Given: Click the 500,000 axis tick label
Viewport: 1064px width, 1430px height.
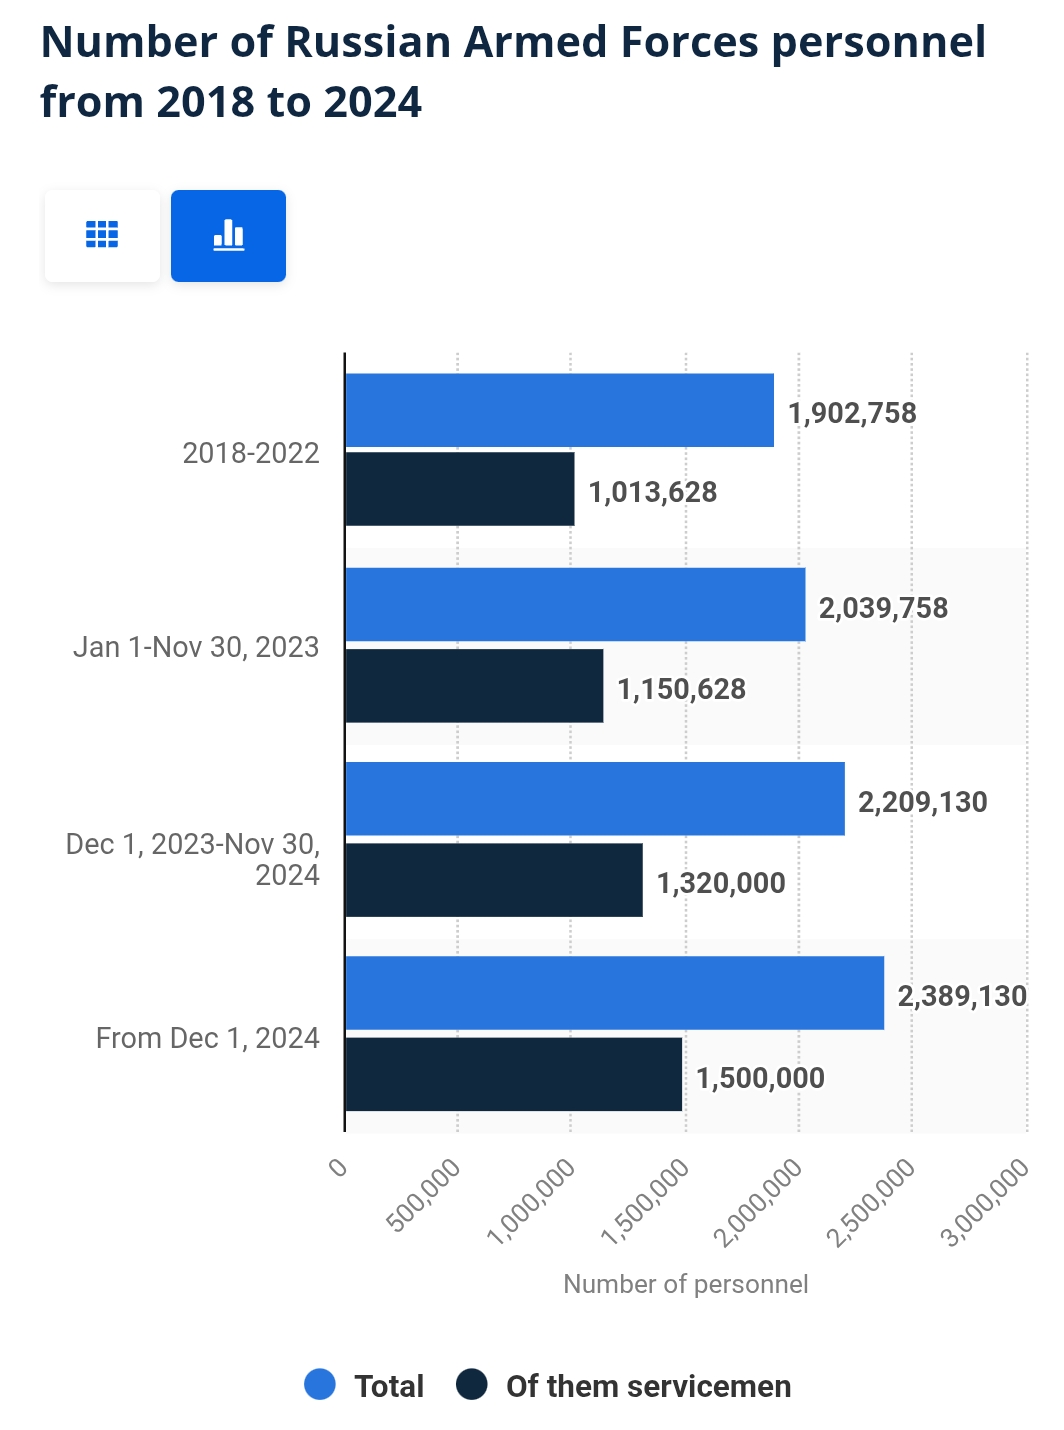Looking at the screenshot, I should [x=424, y=1195].
